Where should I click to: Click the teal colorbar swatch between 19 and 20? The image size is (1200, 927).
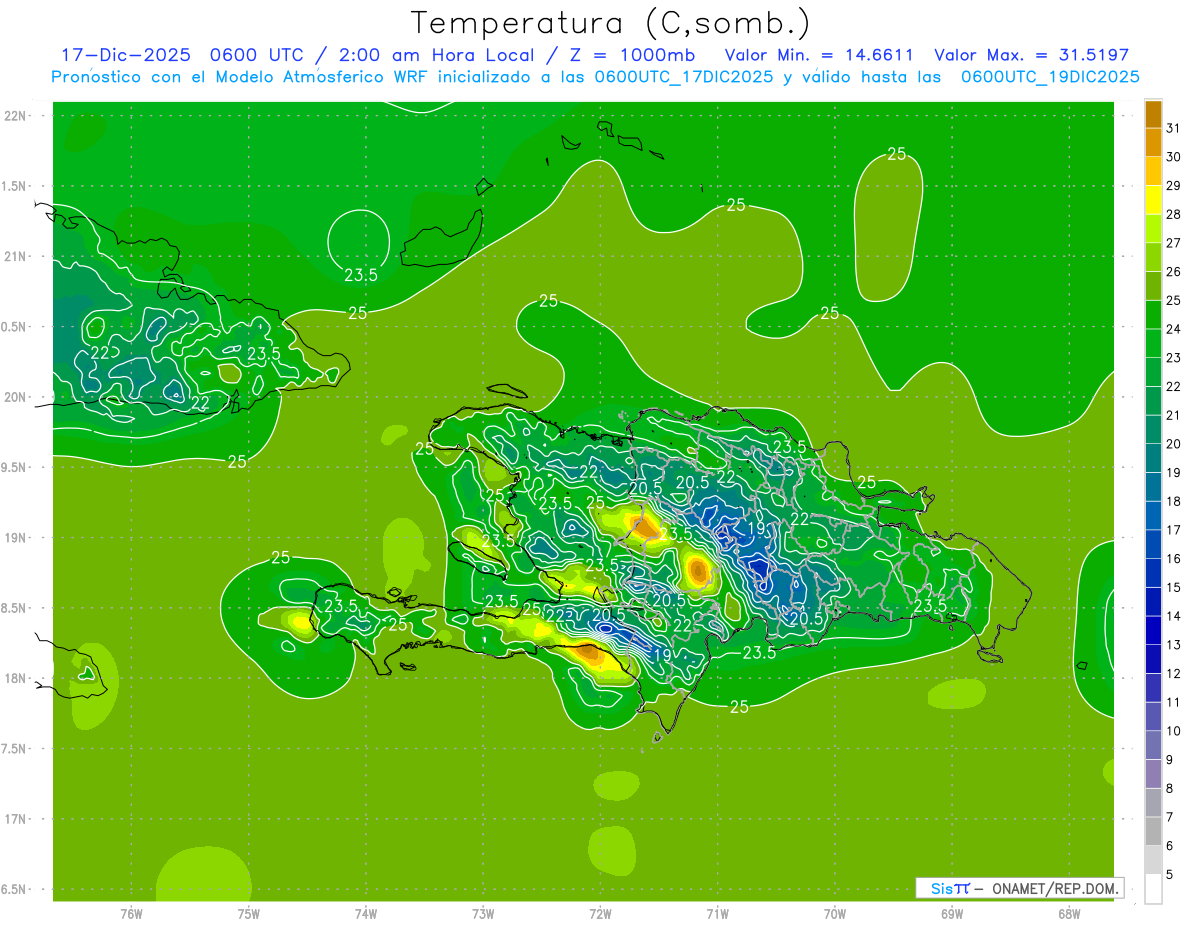(x=1153, y=458)
